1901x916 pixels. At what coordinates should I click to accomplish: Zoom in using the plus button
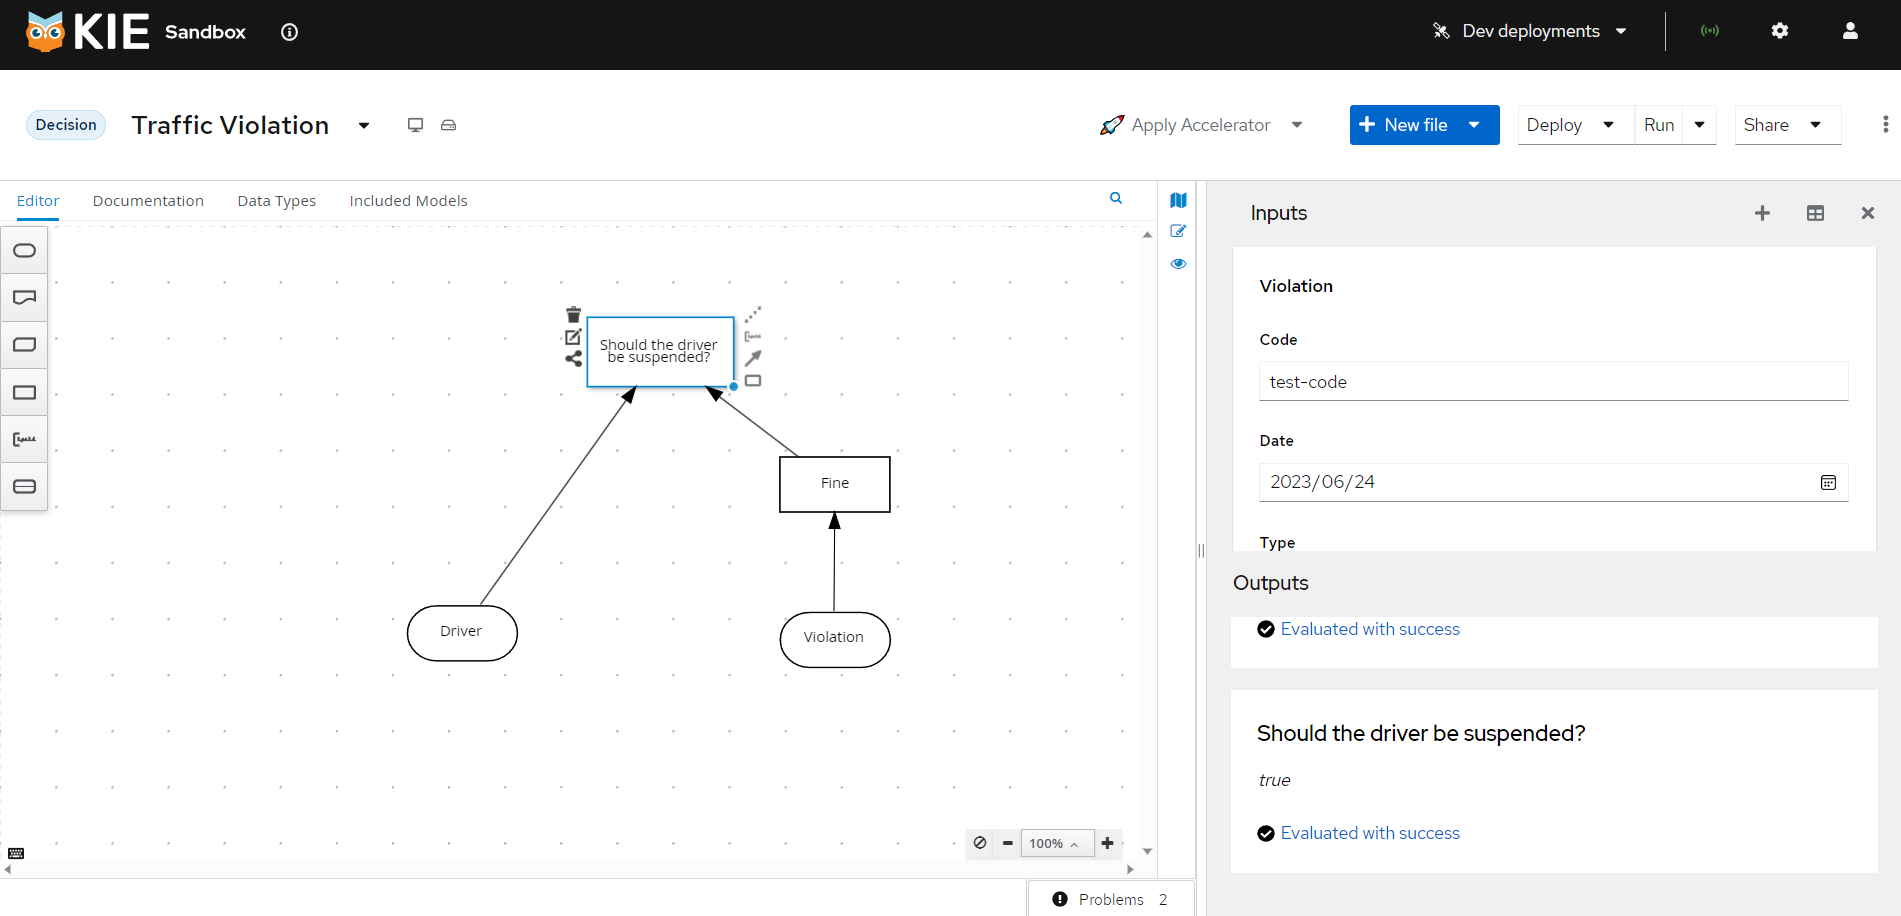pos(1108,843)
